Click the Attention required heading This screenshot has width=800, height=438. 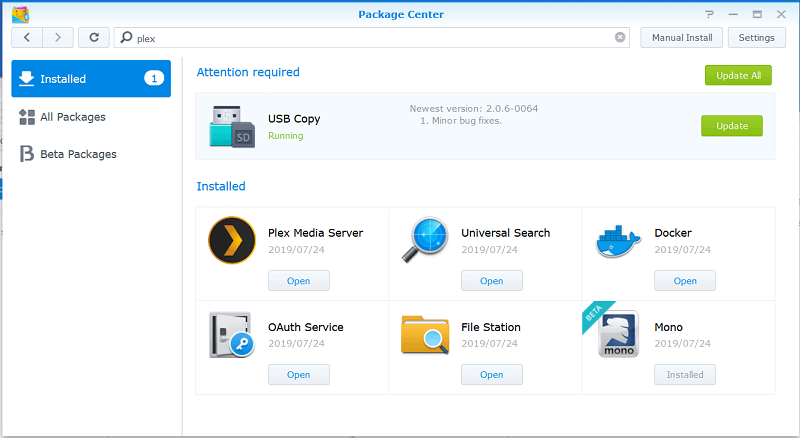coord(248,72)
